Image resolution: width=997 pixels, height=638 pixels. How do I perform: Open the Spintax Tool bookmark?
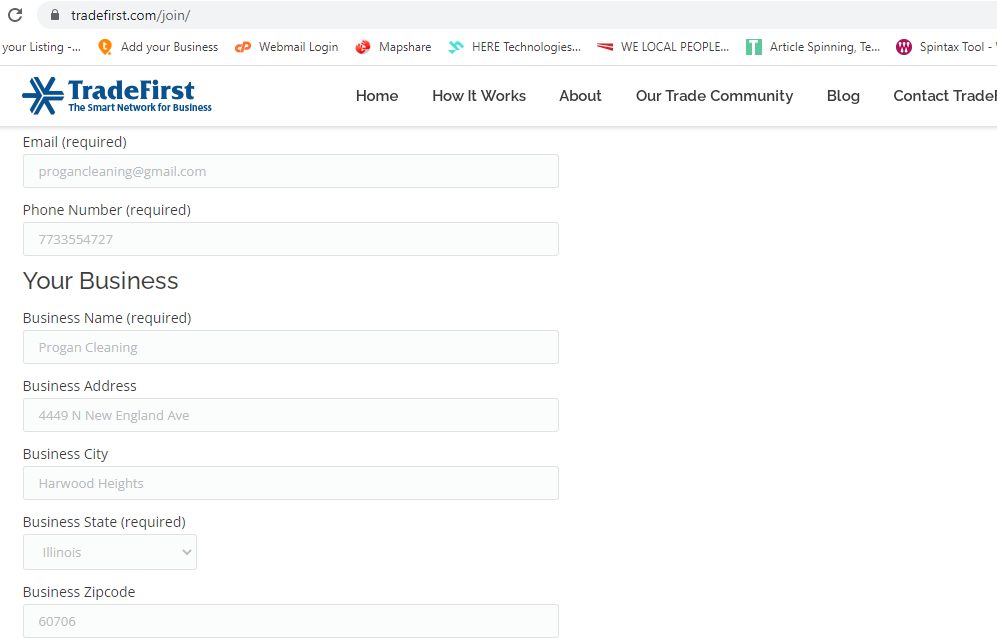(x=946, y=47)
